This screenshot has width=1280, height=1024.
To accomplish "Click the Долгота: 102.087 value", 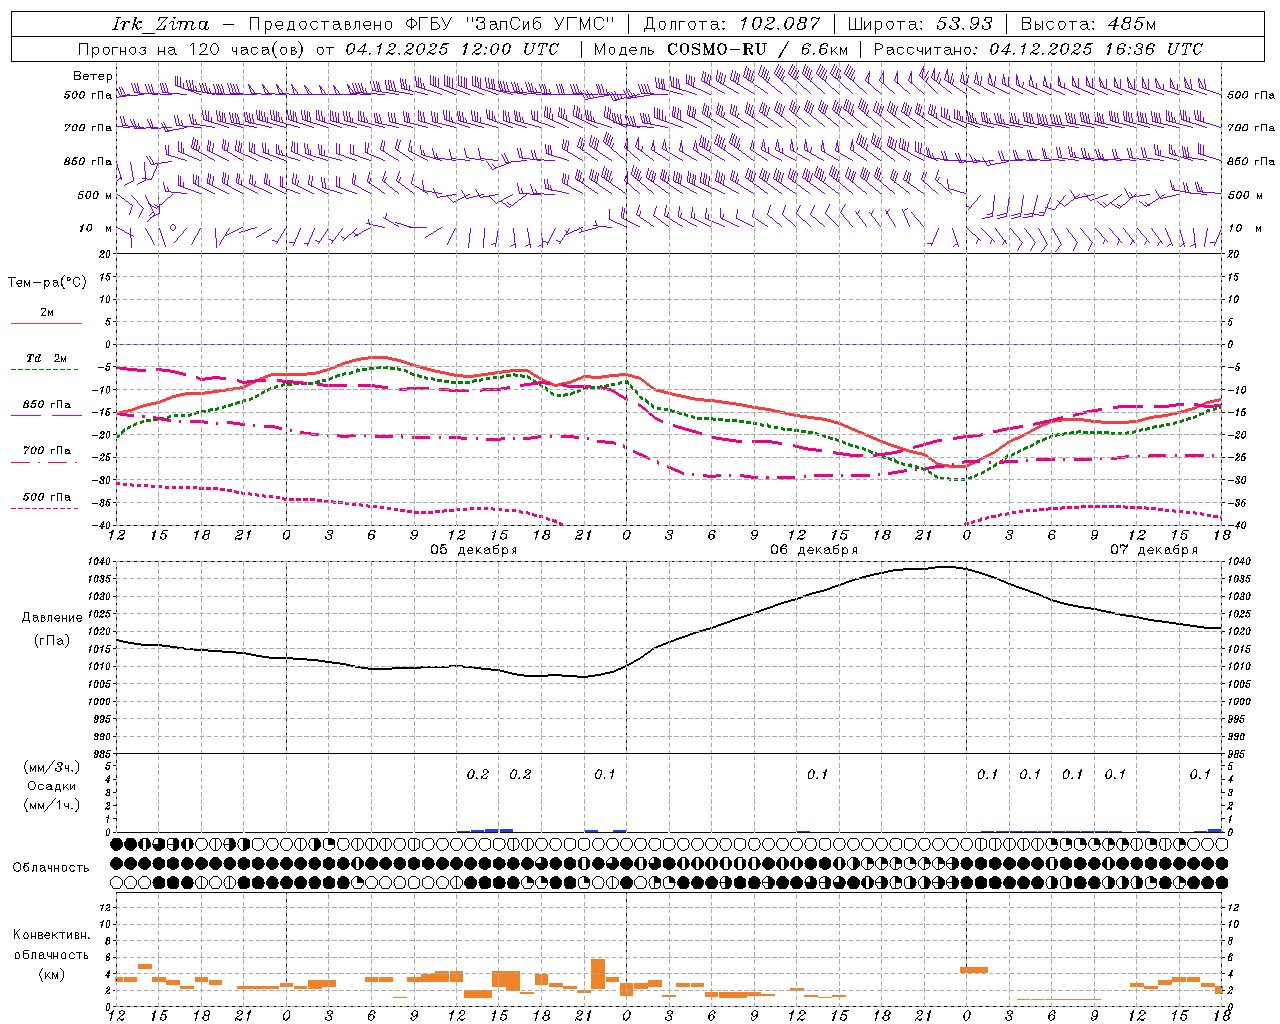I will (731, 24).
